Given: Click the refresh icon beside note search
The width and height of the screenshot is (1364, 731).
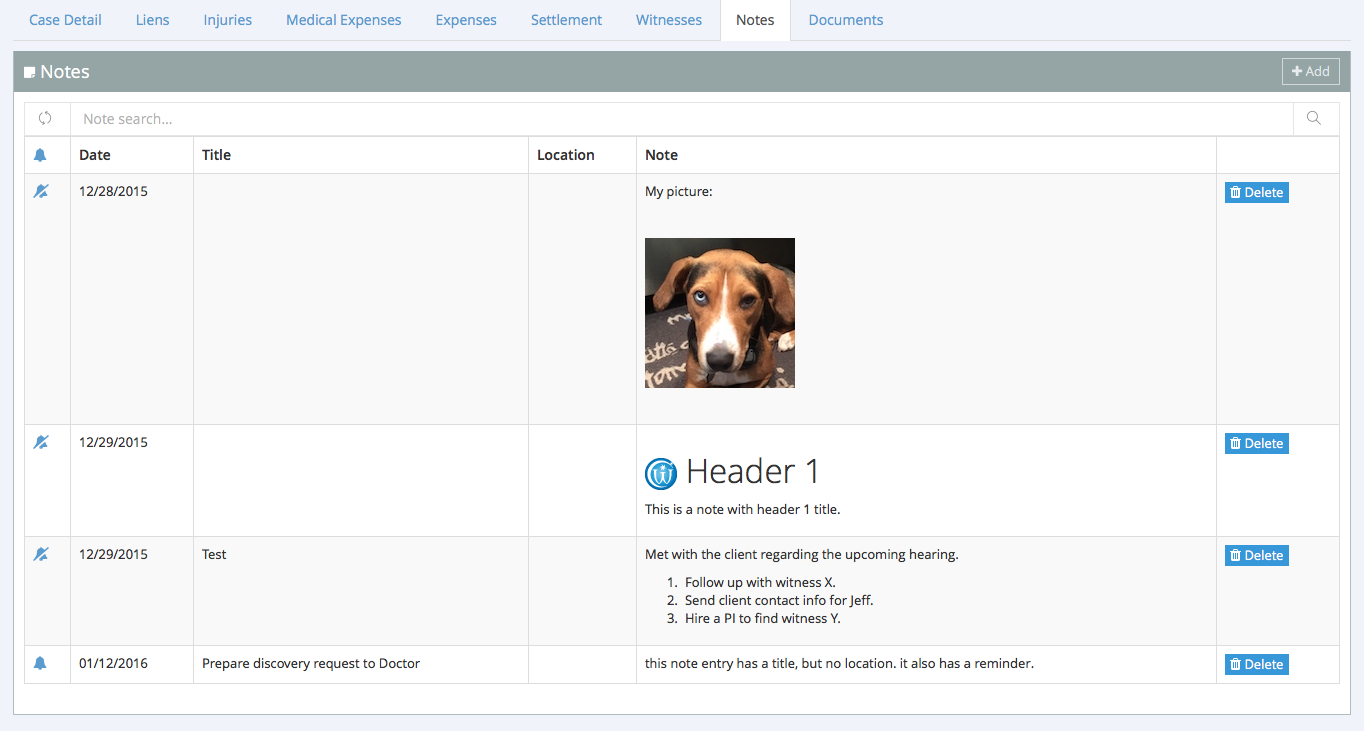Looking at the screenshot, I should pos(45,118).
